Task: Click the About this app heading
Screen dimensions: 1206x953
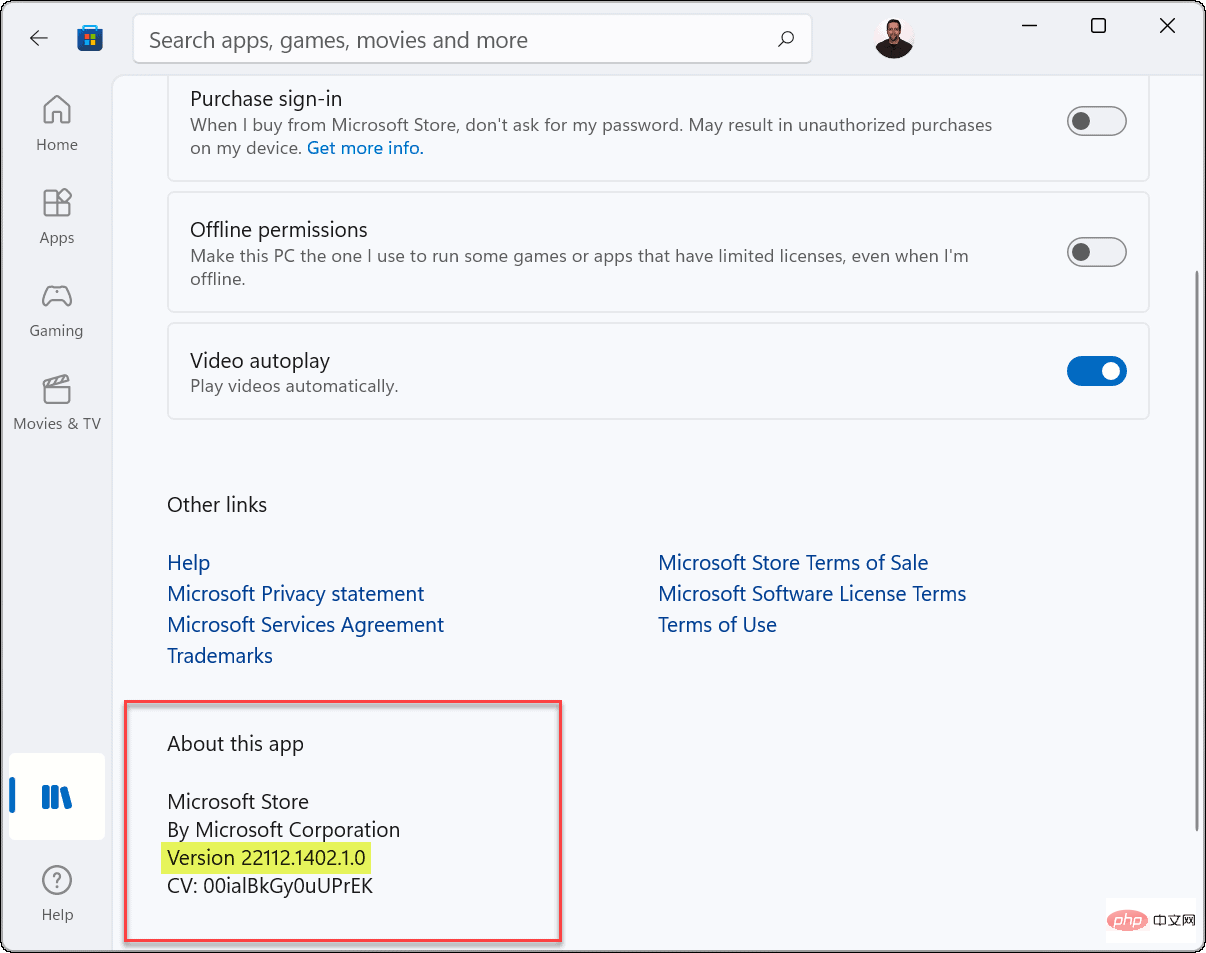Action: click(x=235, y=744)
